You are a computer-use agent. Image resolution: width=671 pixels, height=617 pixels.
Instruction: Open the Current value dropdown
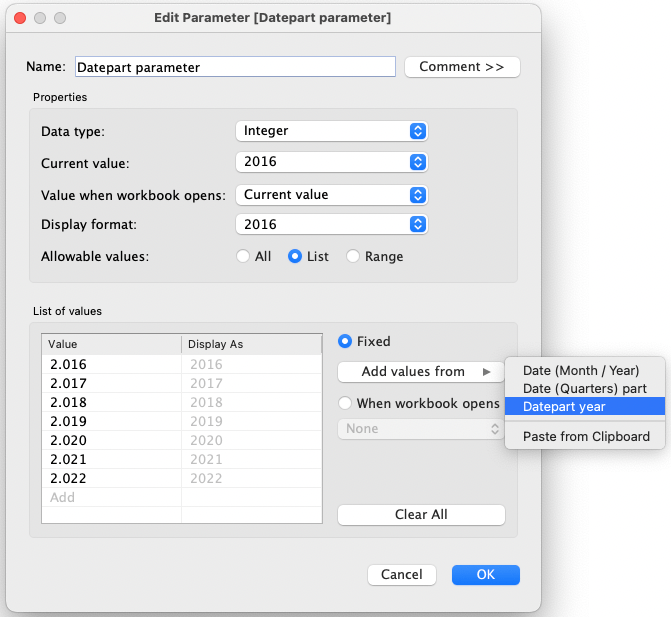coord(331,161)
